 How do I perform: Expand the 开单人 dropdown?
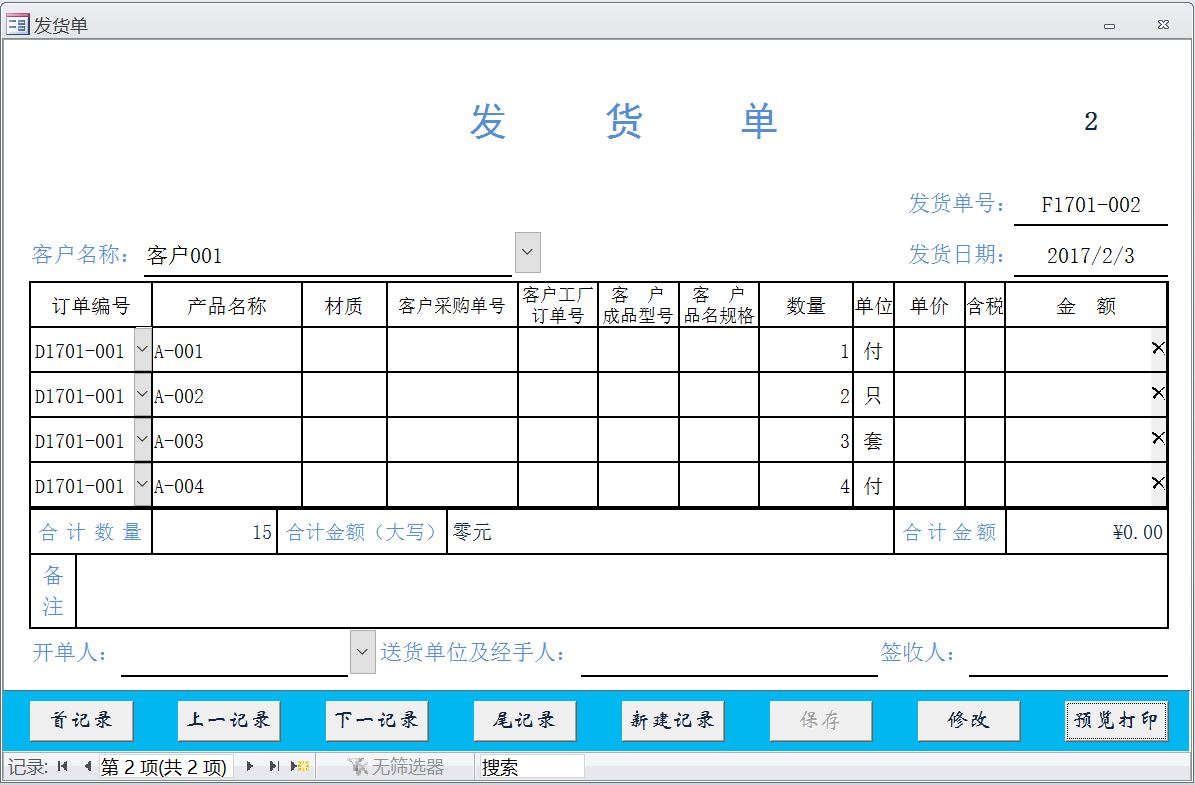point(363,652)
